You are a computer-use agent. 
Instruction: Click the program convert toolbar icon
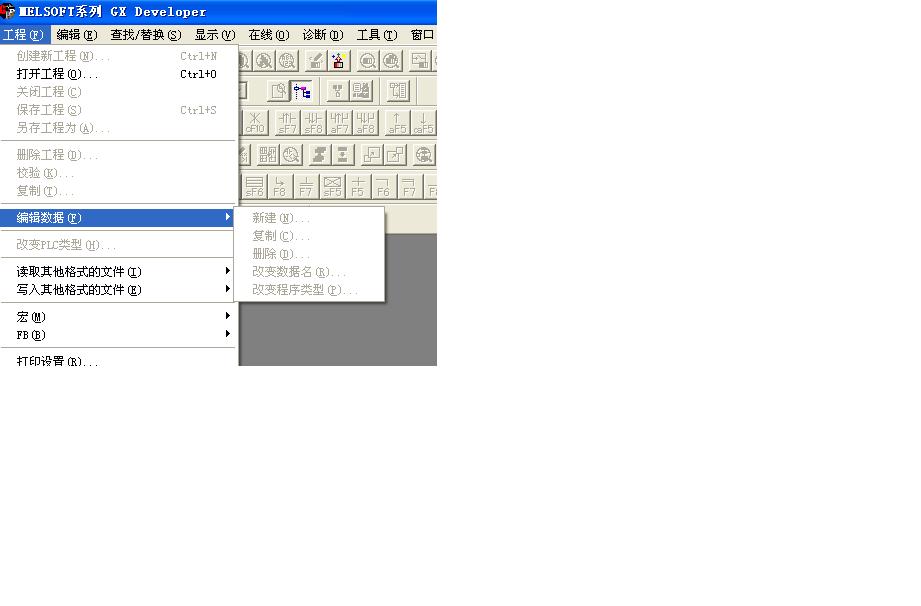[320, 154]
